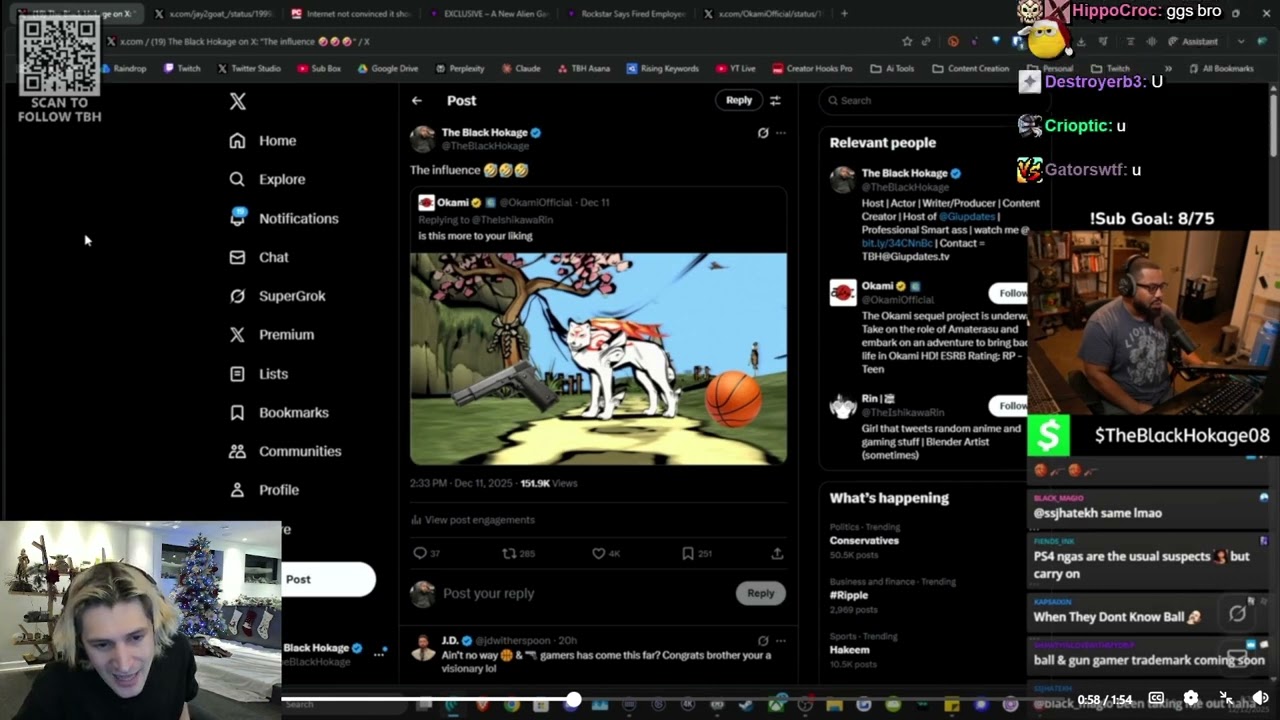Open Twitch bookmark in bookmarks bar
Image resolution: width=1280 pixels, height=720 pixels.
(182, 69)
